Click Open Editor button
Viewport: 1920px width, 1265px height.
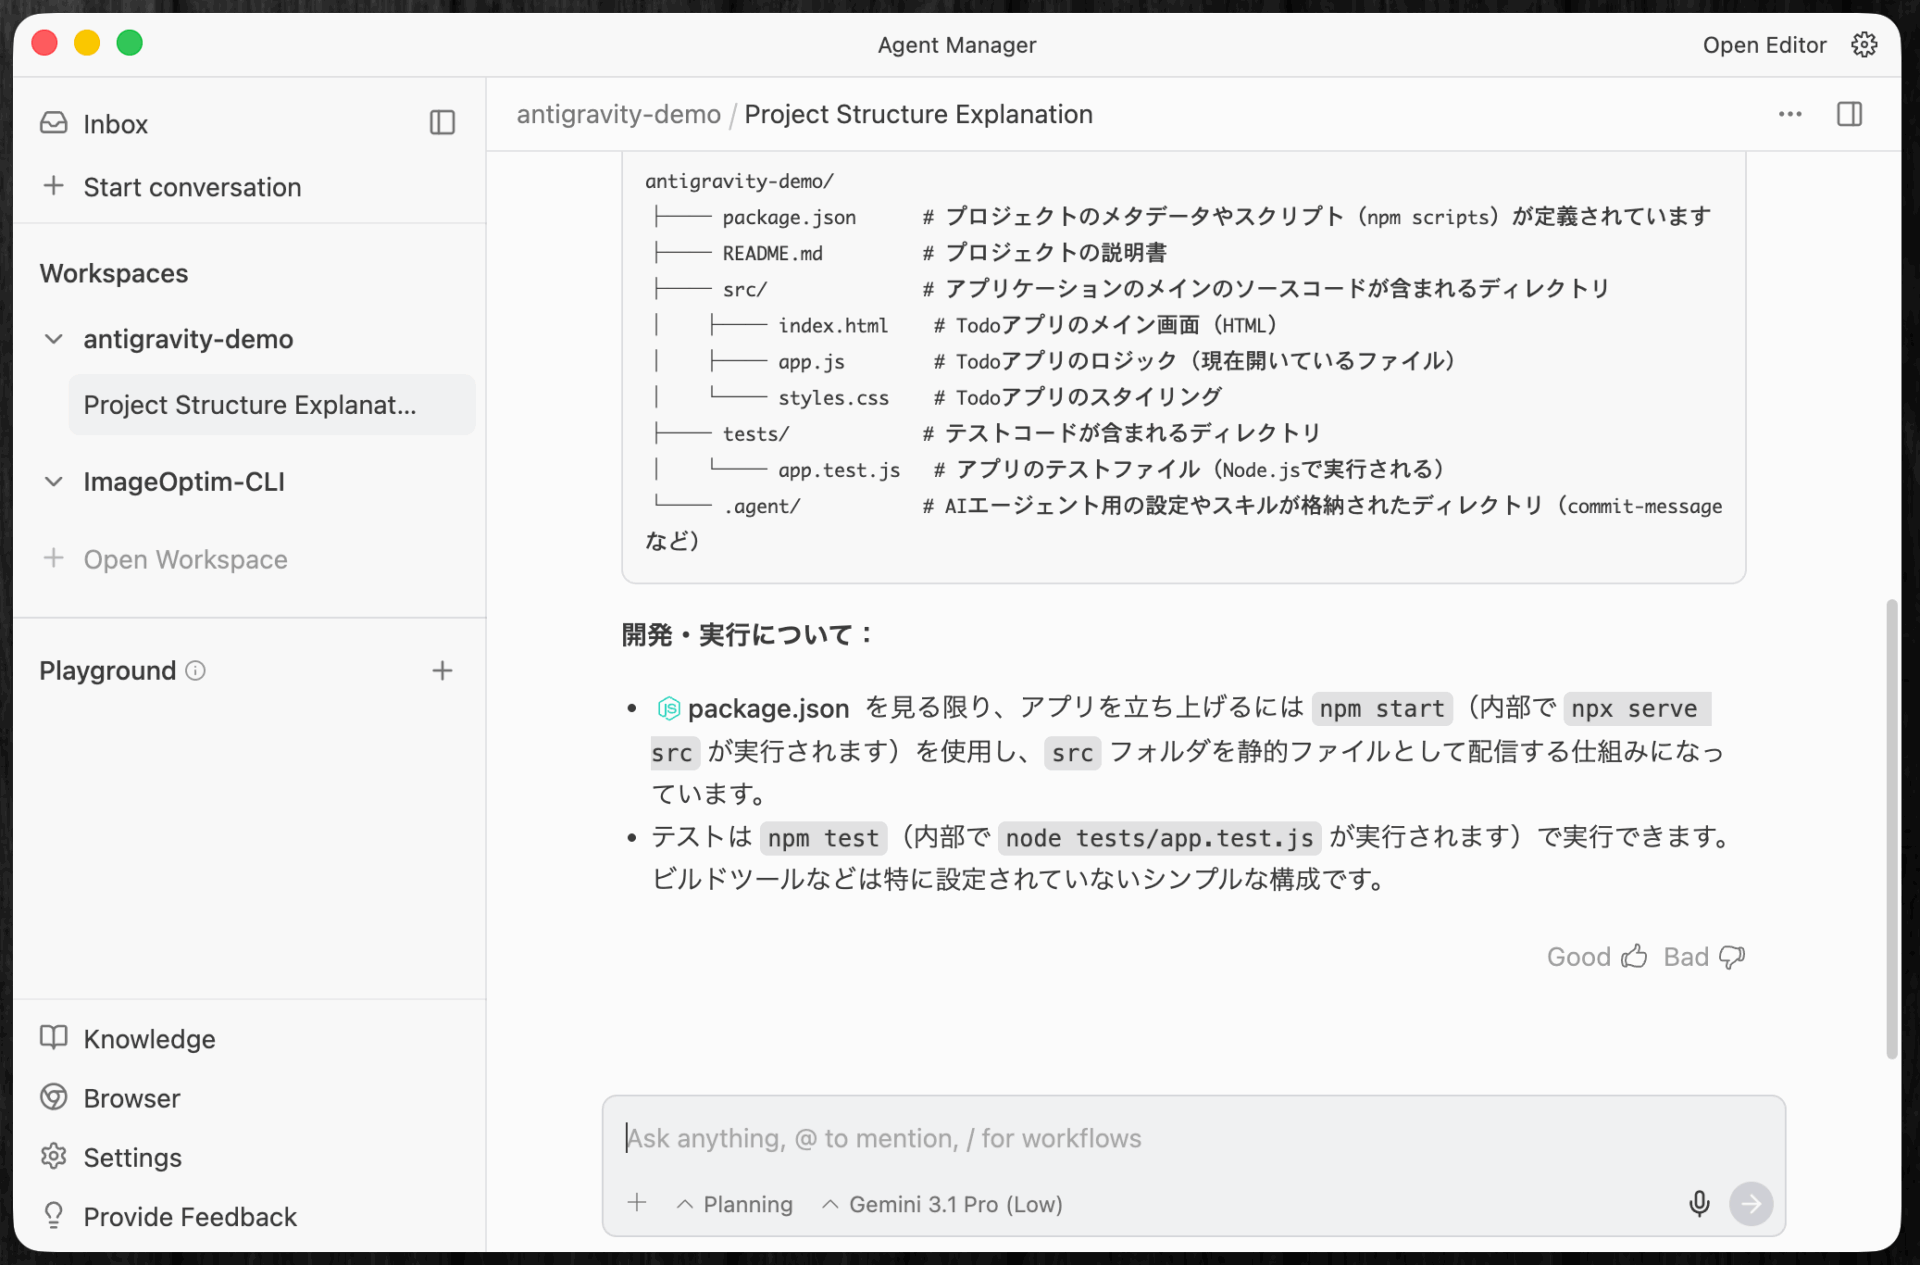click(1764, 45)
